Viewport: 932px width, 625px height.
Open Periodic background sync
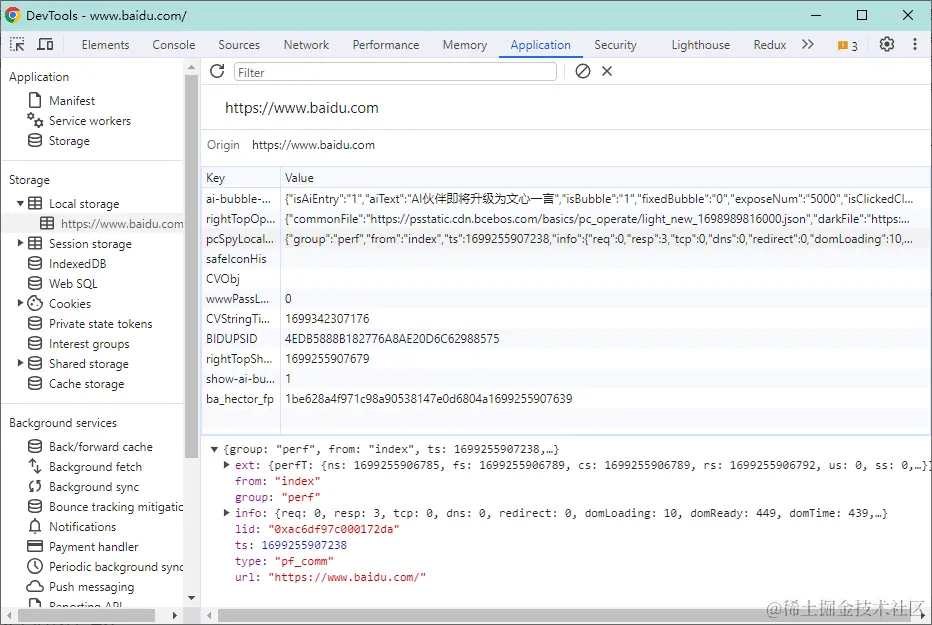click(x=115, y=567)
